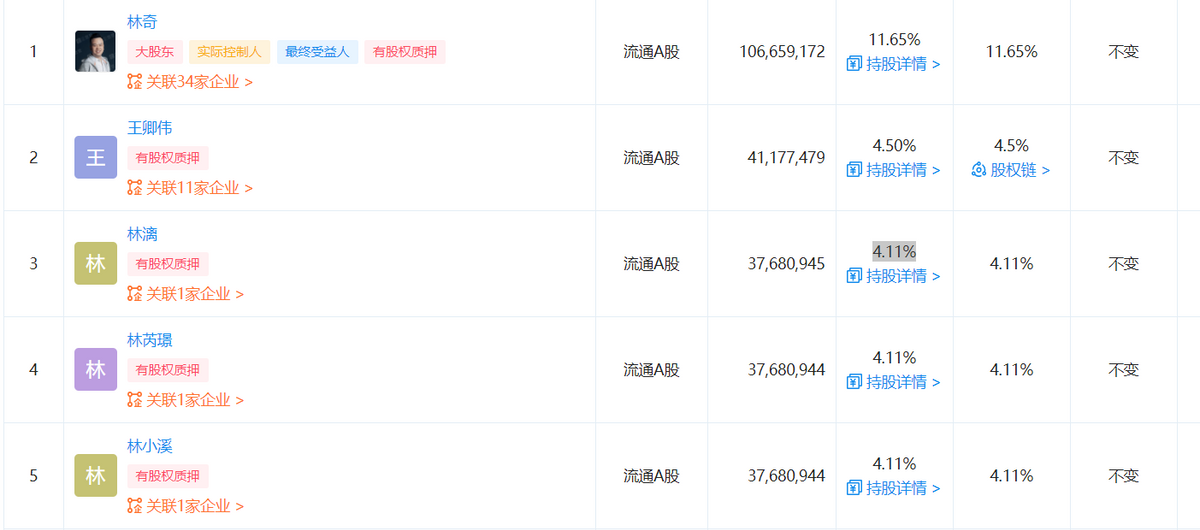The image size is (1200, 530).
Task: Expand 关联1家企业 under 林漓
Action: point(195,294)
